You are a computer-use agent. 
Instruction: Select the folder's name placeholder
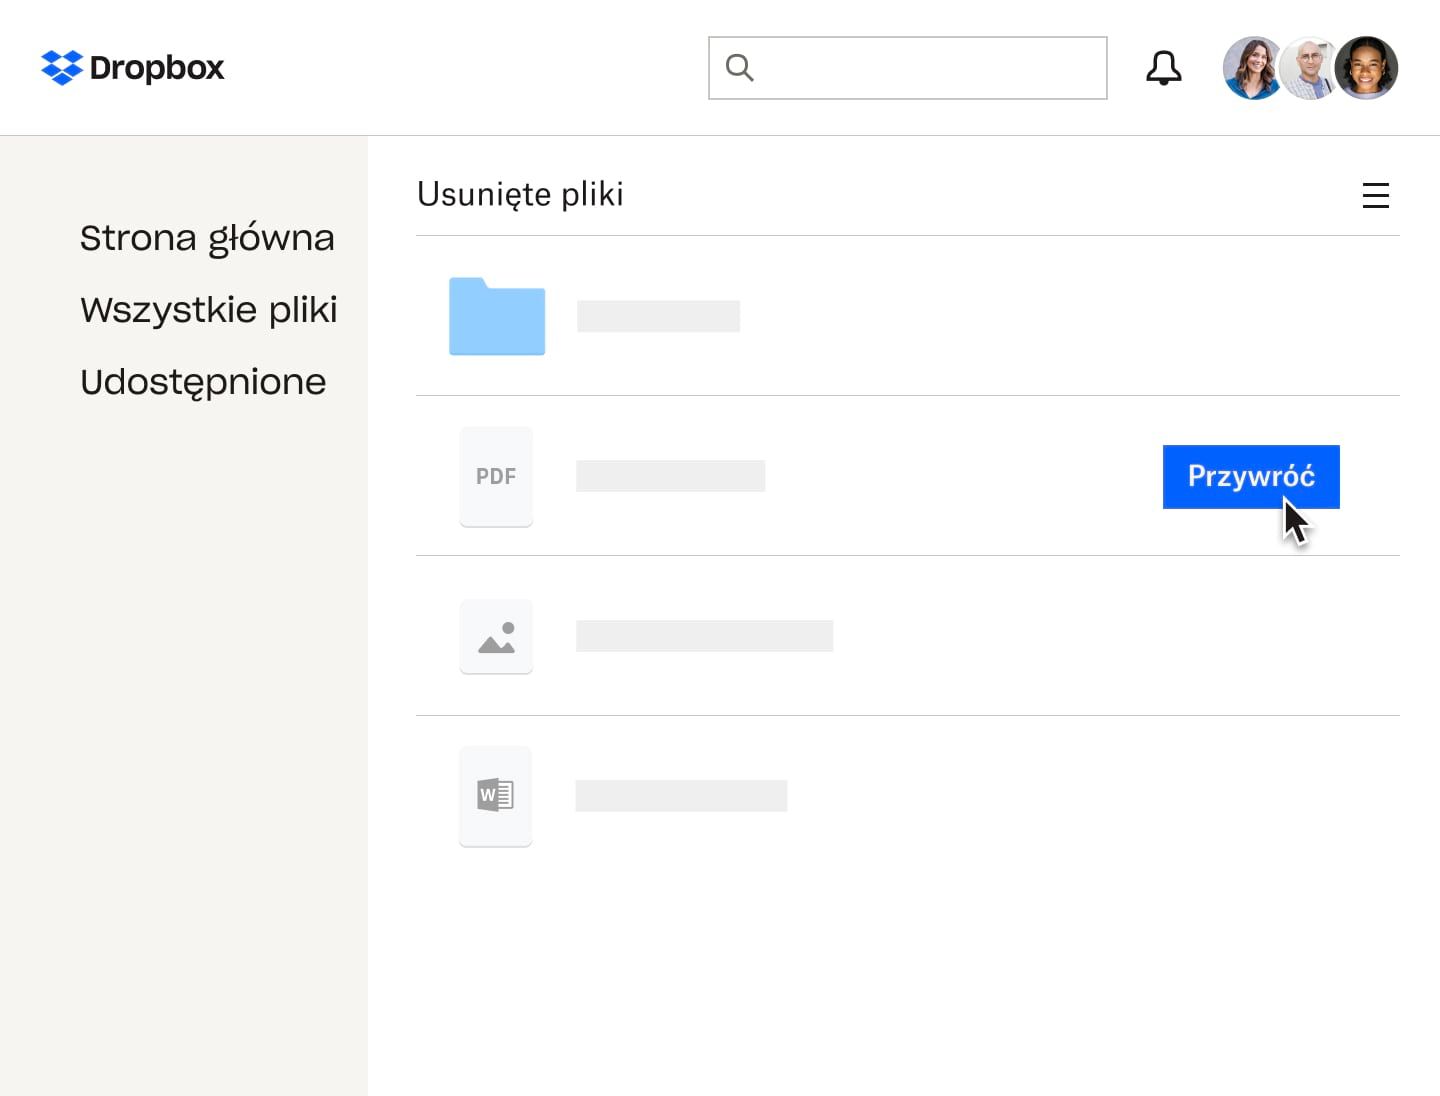point(658,315)
